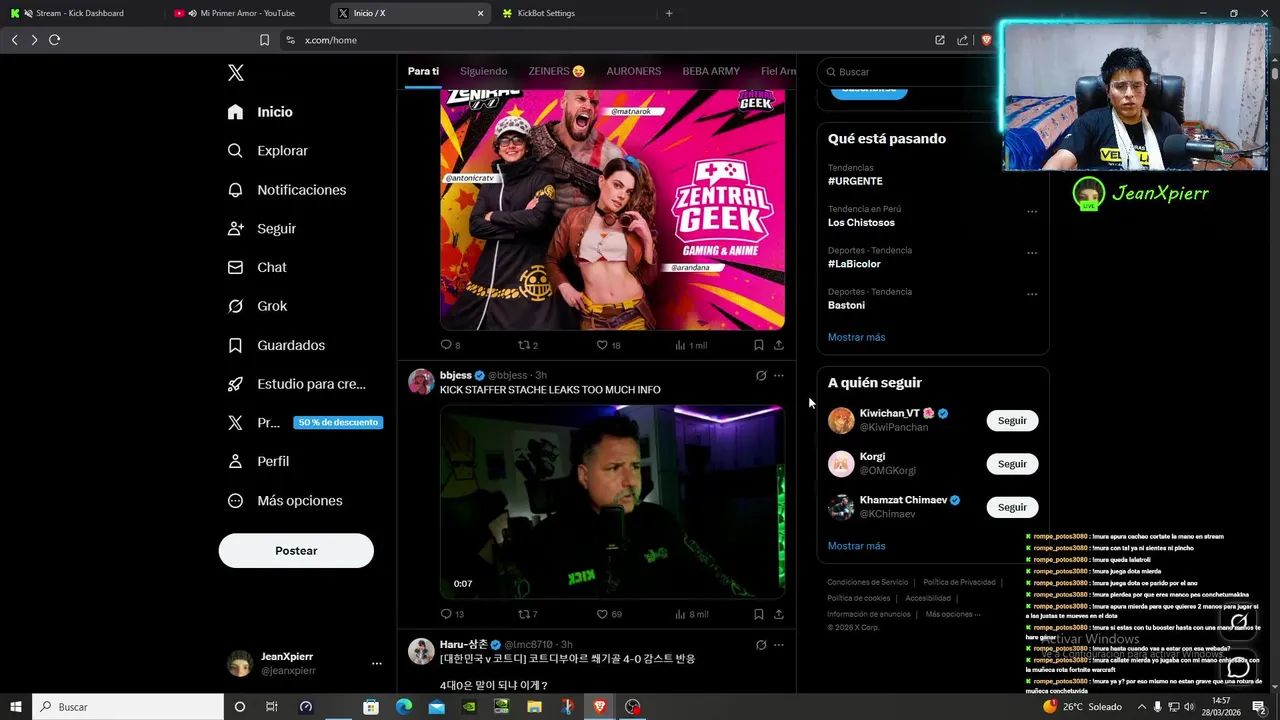1280x720 pixels.
Task: Open Política de Privacidad link
Action: coord(959,582)
